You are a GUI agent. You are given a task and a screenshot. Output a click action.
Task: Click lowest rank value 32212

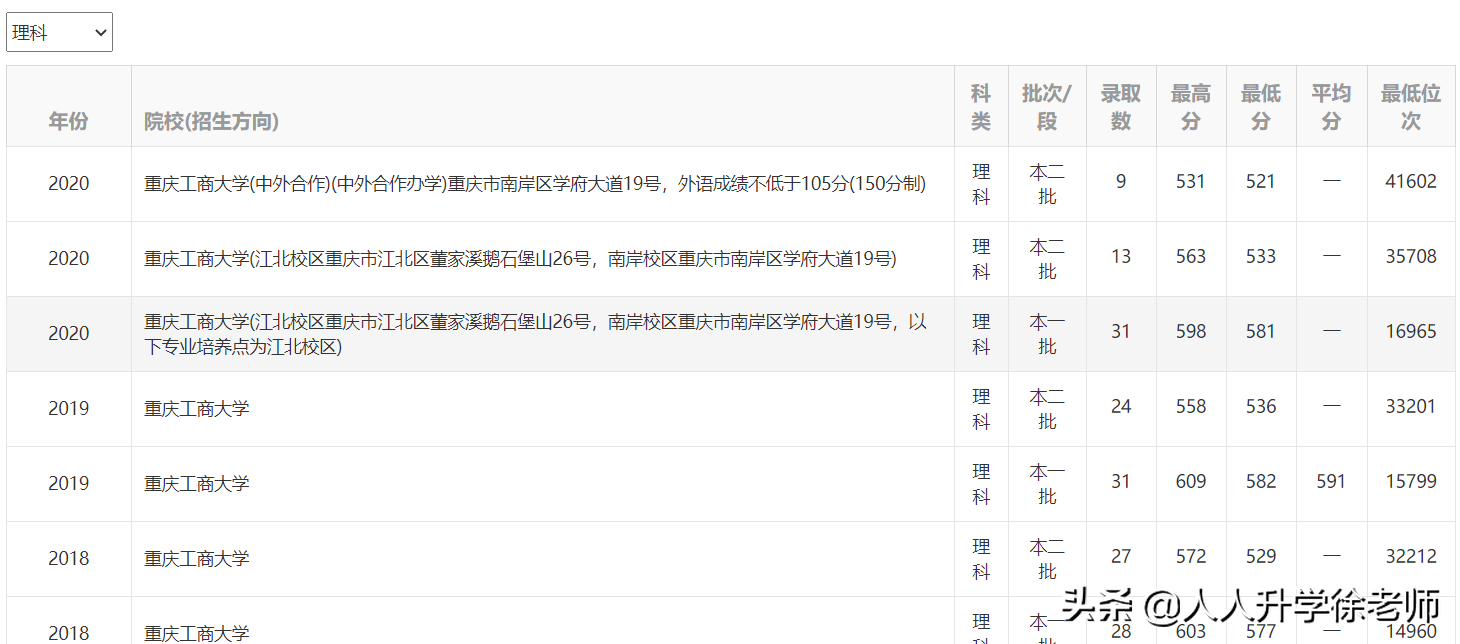1411,557
